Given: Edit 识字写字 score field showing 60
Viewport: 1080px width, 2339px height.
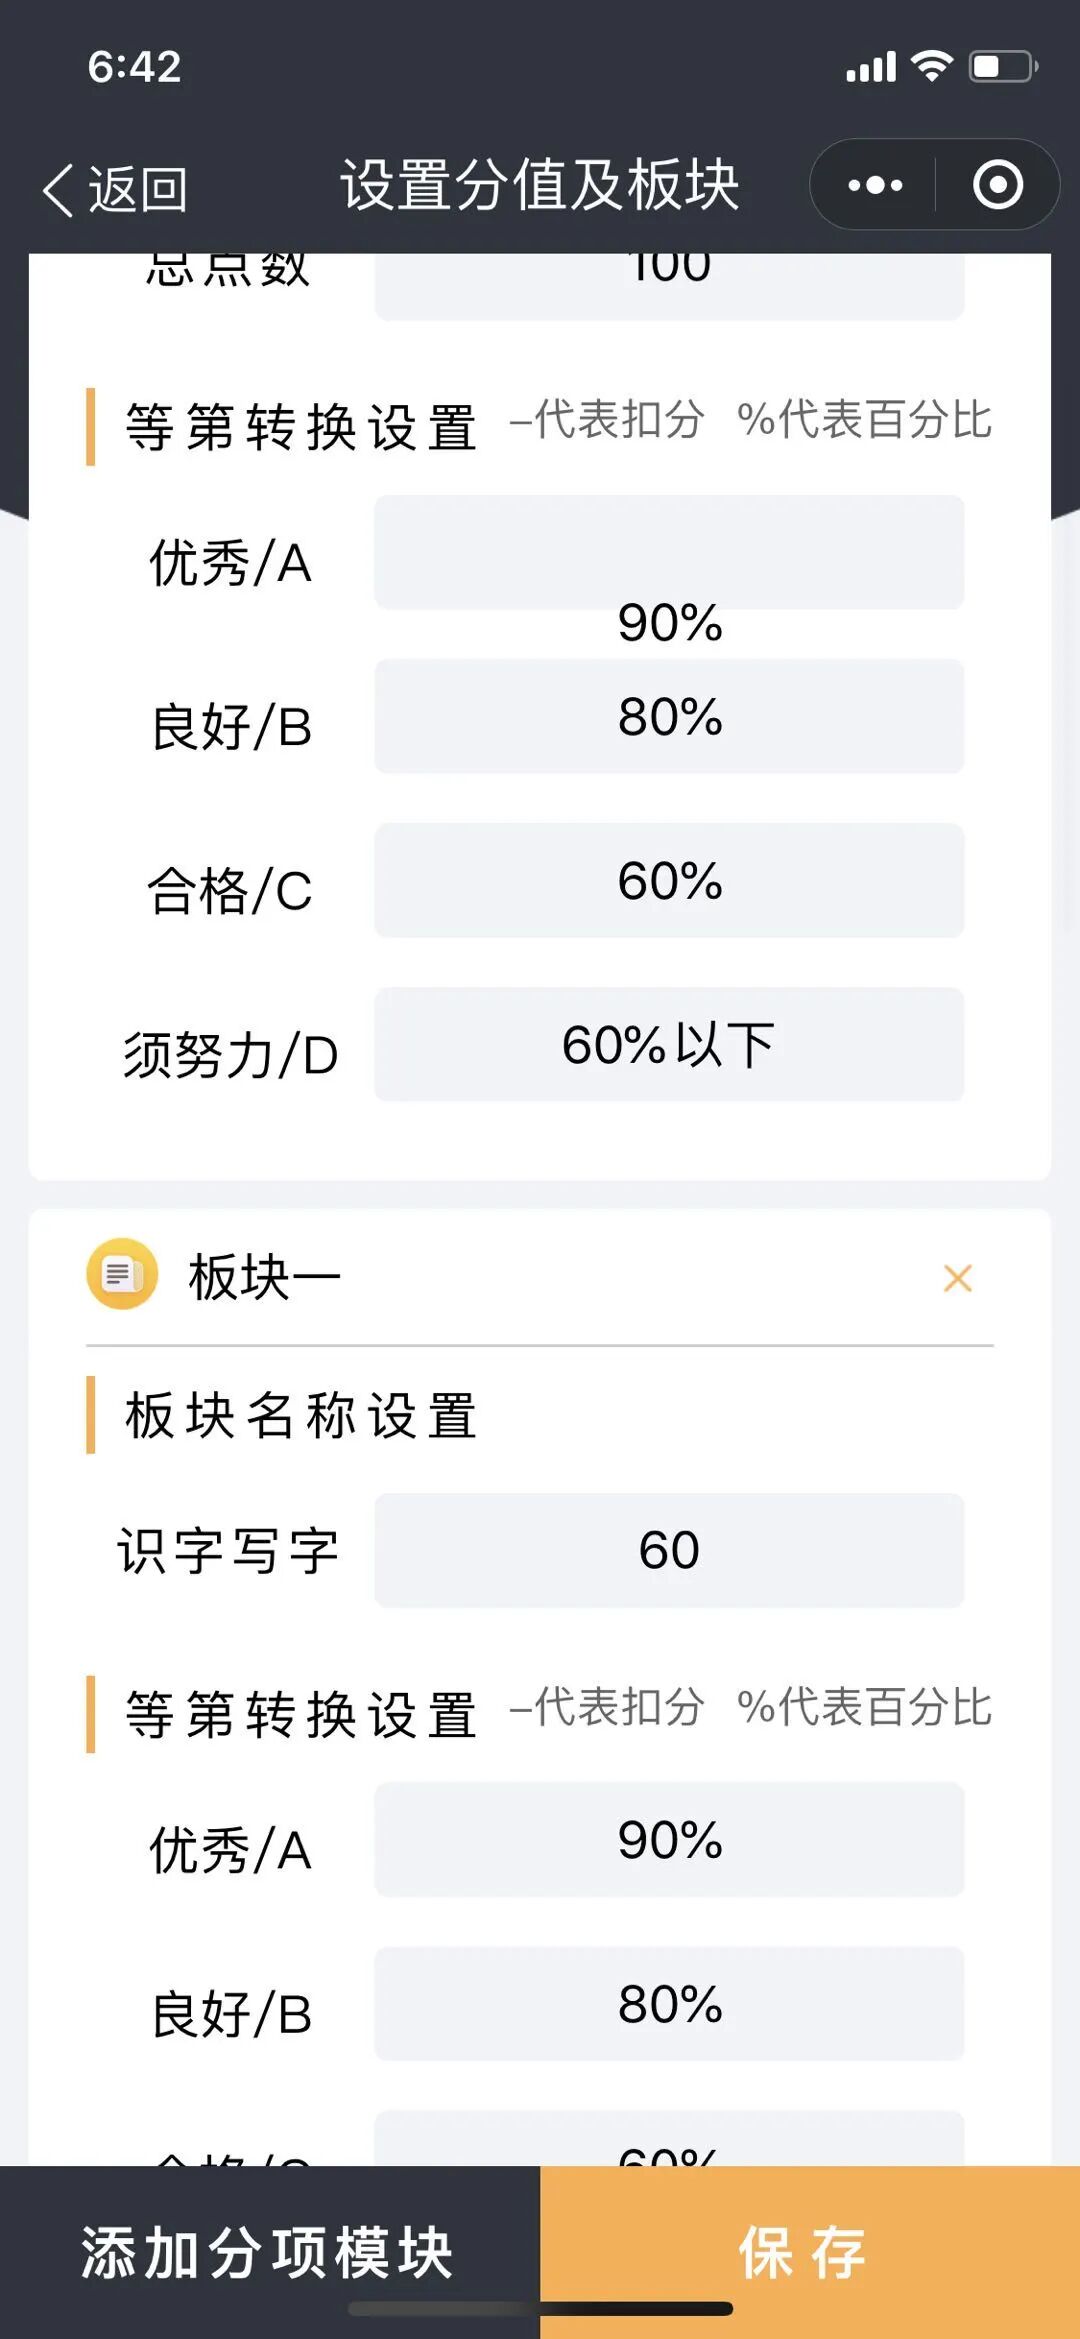Looking at the screenshot, I should [669, 1550].
